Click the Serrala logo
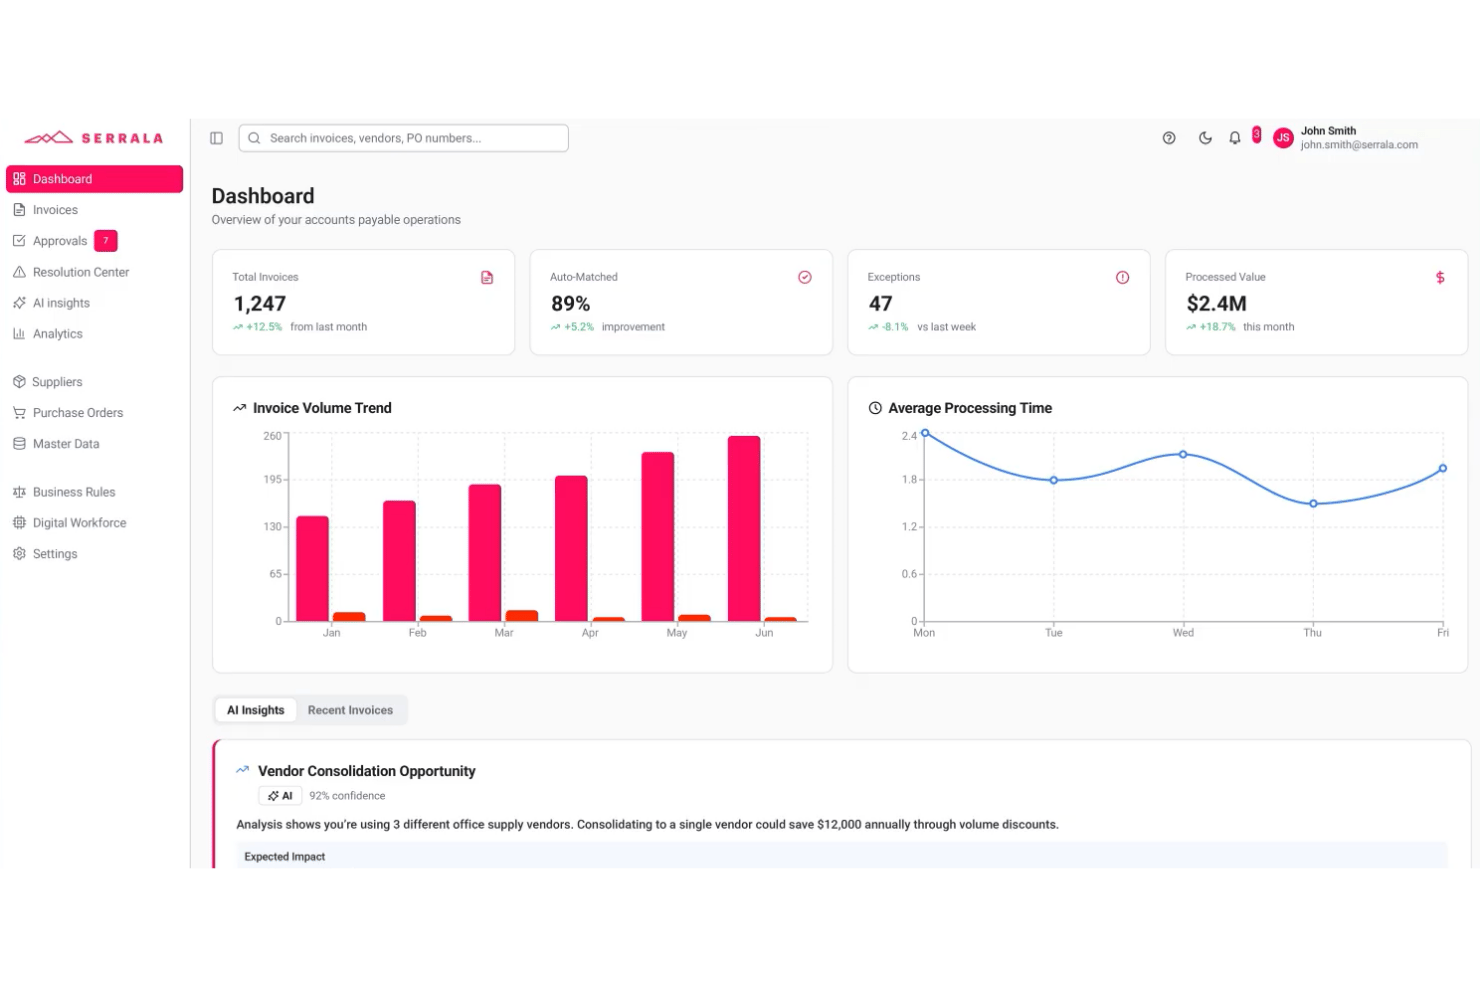Screen dimensions: 1480x987 tap(93, 138)
